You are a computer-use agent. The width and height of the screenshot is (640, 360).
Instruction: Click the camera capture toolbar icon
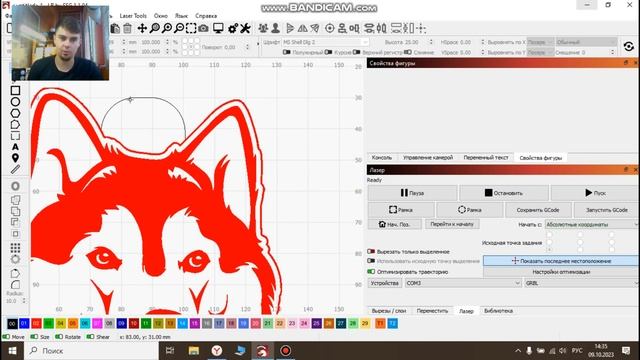203,28
